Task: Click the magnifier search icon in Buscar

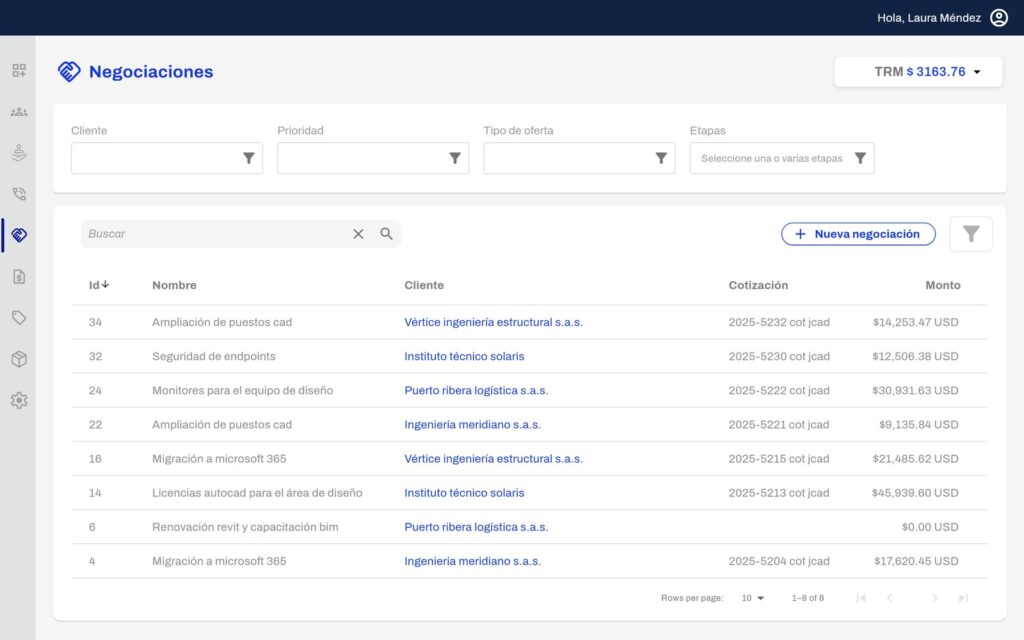Action: (387, 234)
